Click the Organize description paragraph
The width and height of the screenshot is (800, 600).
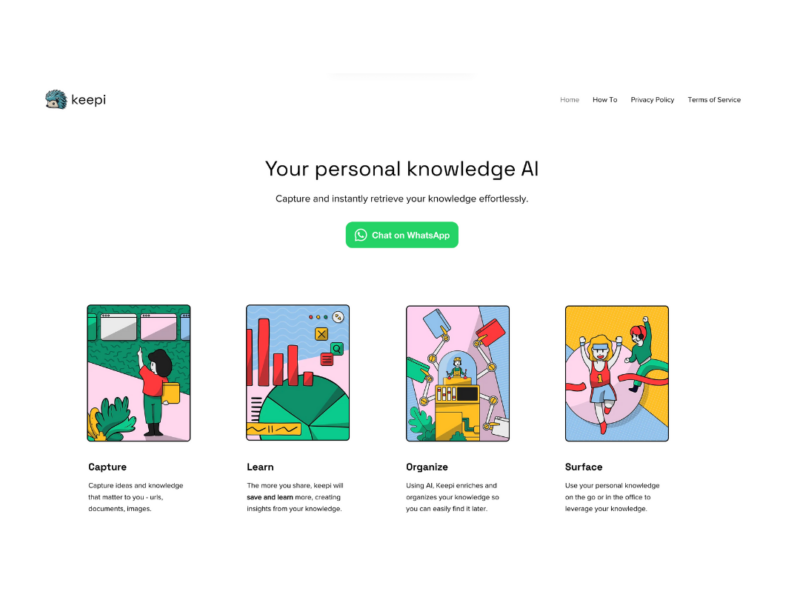click(453, 497)
